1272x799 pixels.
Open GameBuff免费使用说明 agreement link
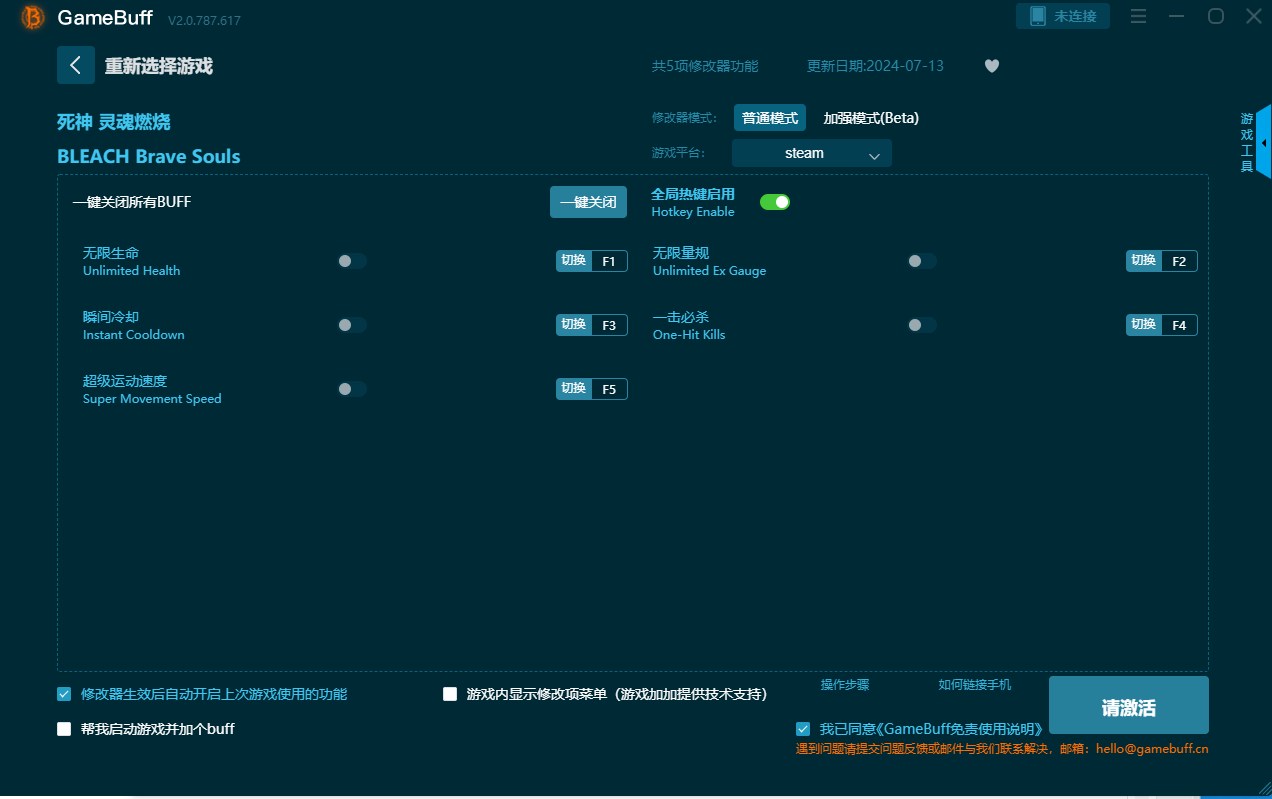(962, 729)
